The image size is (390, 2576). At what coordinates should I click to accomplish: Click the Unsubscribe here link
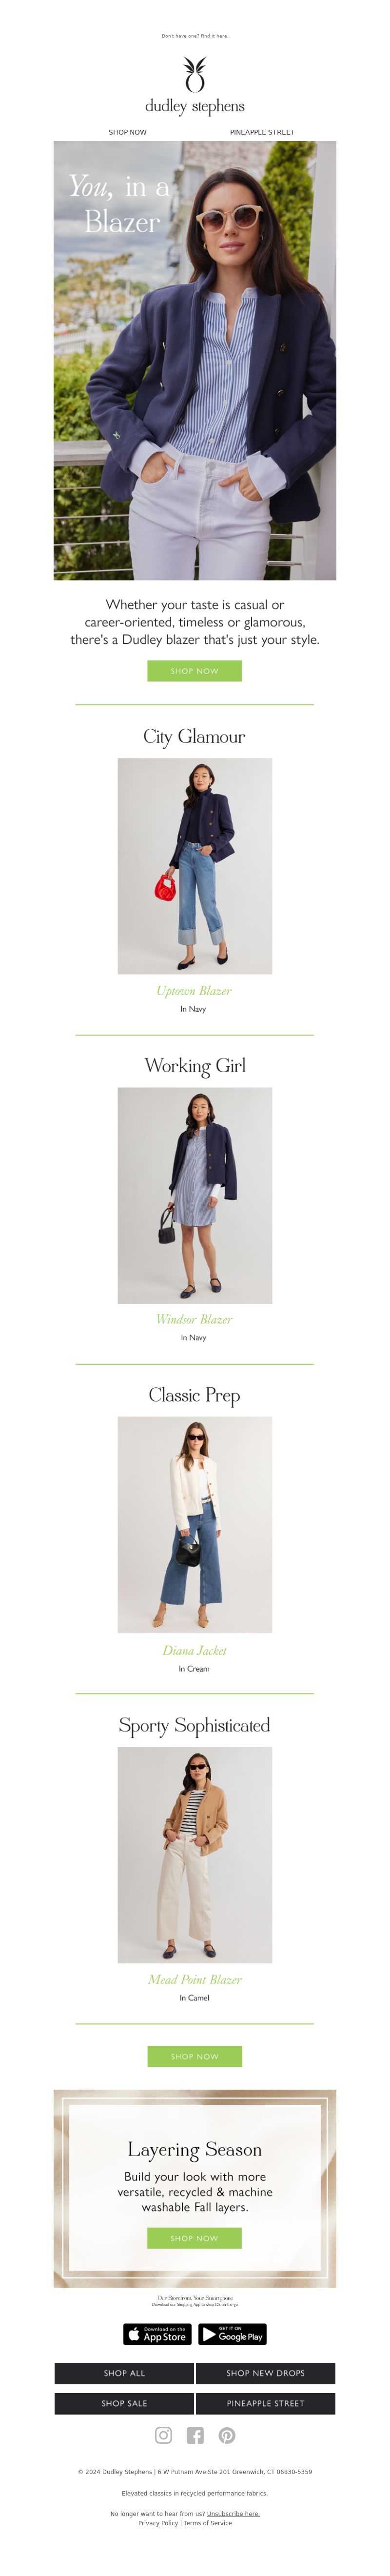point(233,2513)
